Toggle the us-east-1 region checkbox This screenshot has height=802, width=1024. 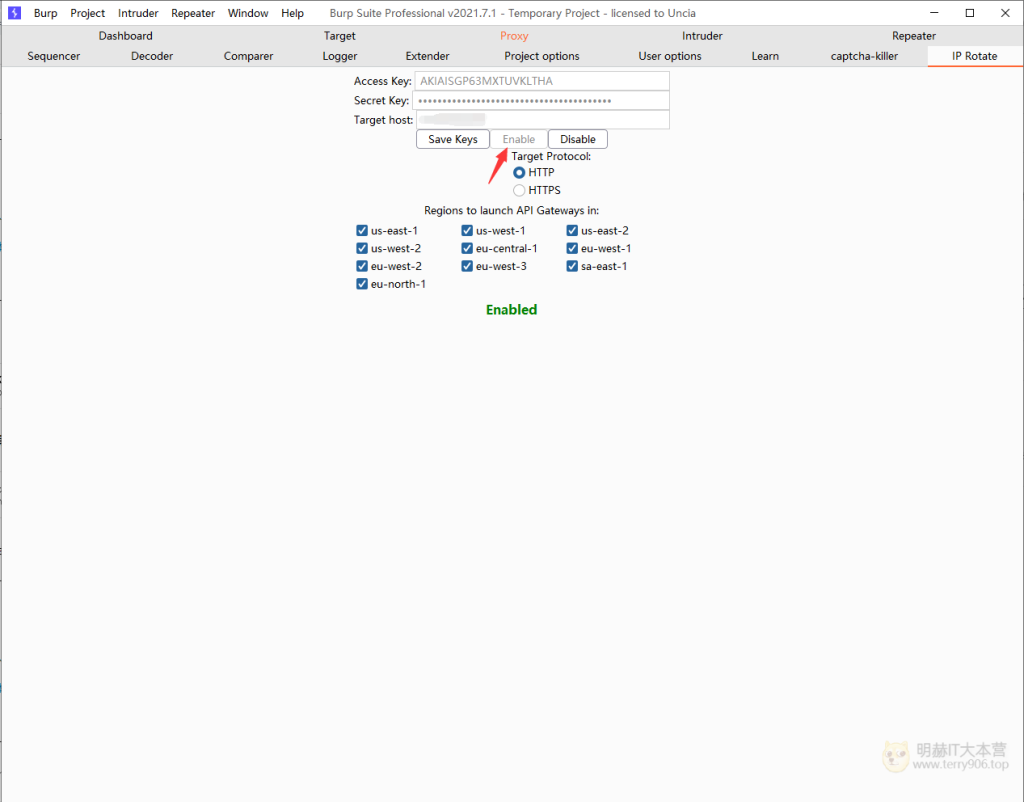tap(362, 231)
